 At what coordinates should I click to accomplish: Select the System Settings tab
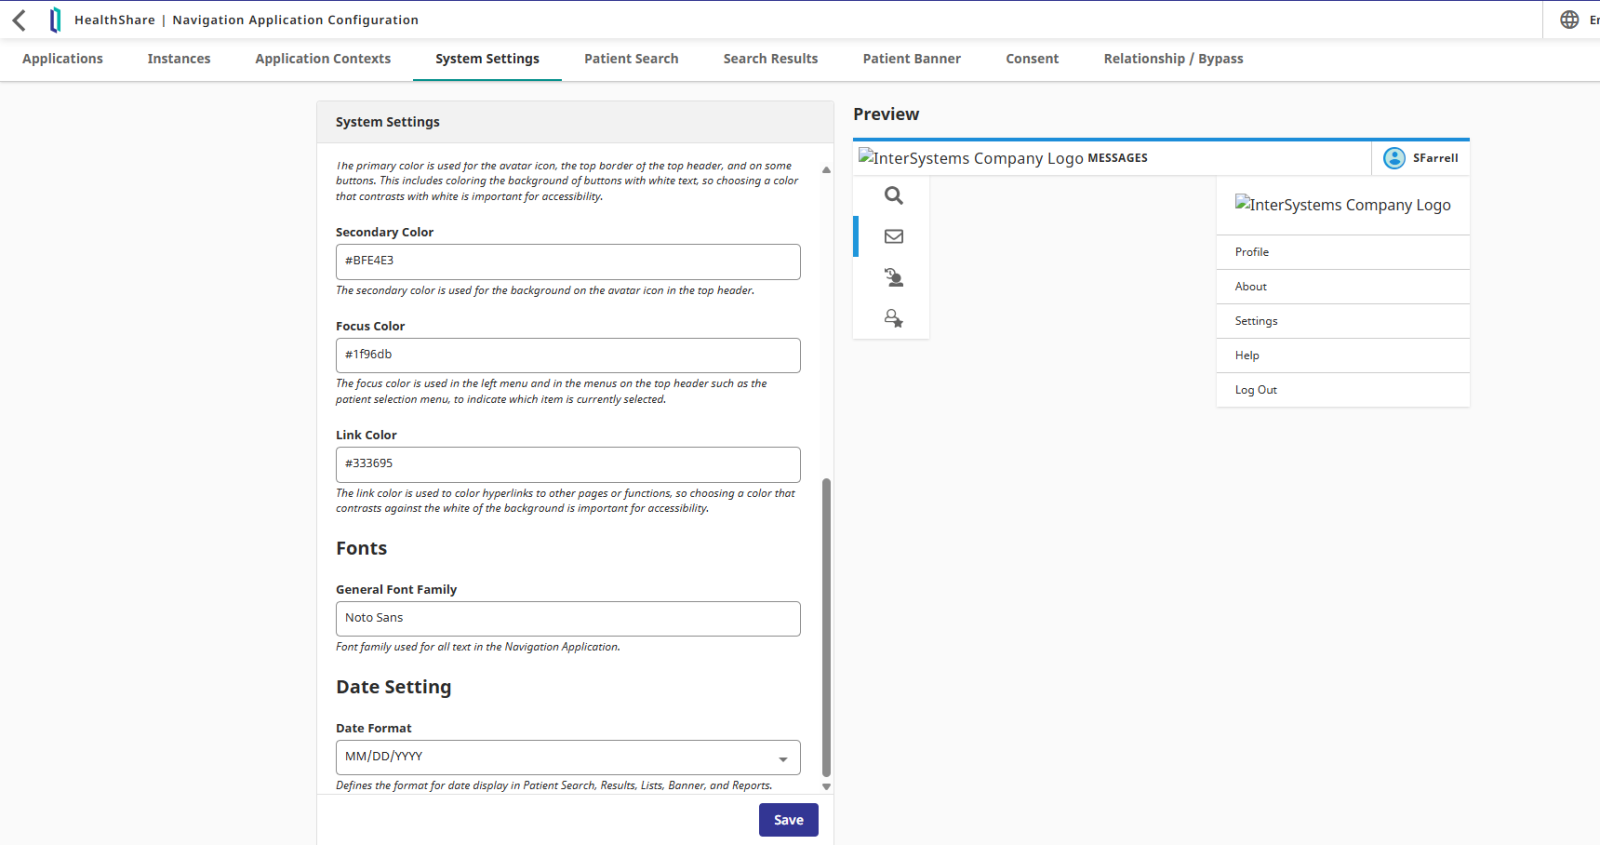pyautogui.click(x=487, y=59)
